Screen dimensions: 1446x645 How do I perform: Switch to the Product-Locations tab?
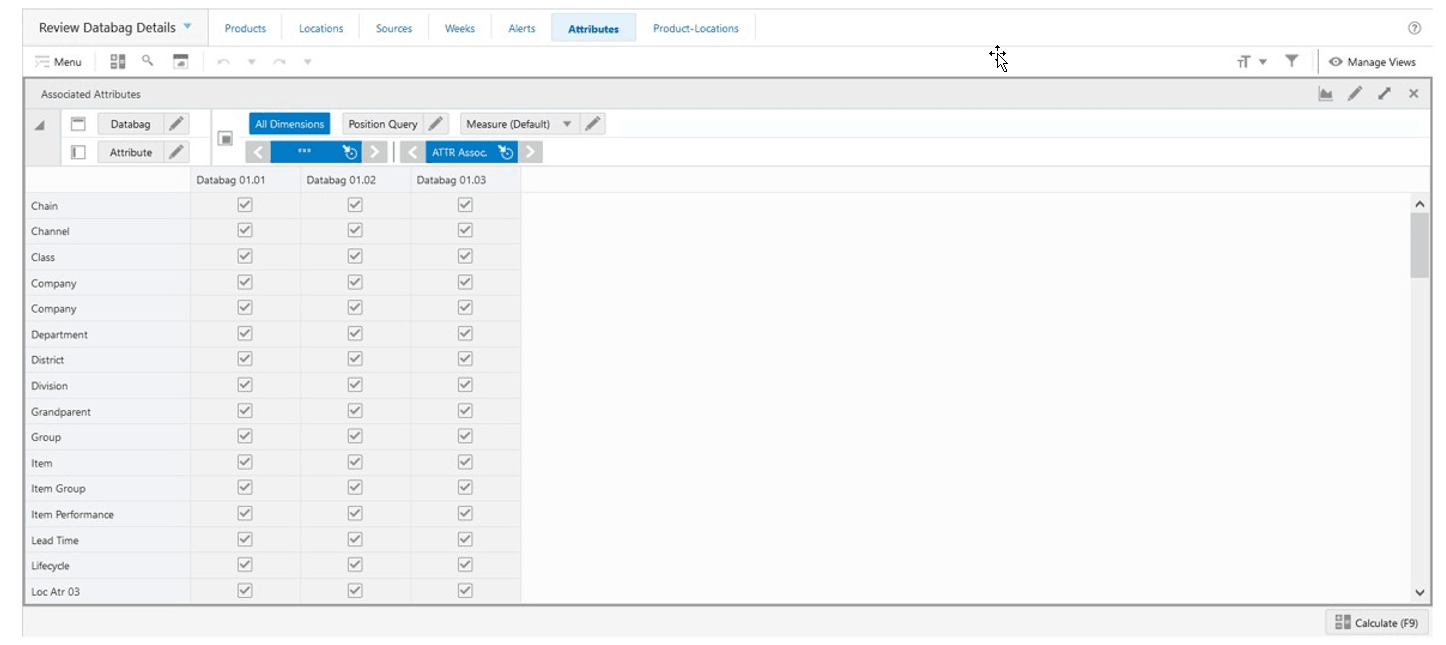696,27
